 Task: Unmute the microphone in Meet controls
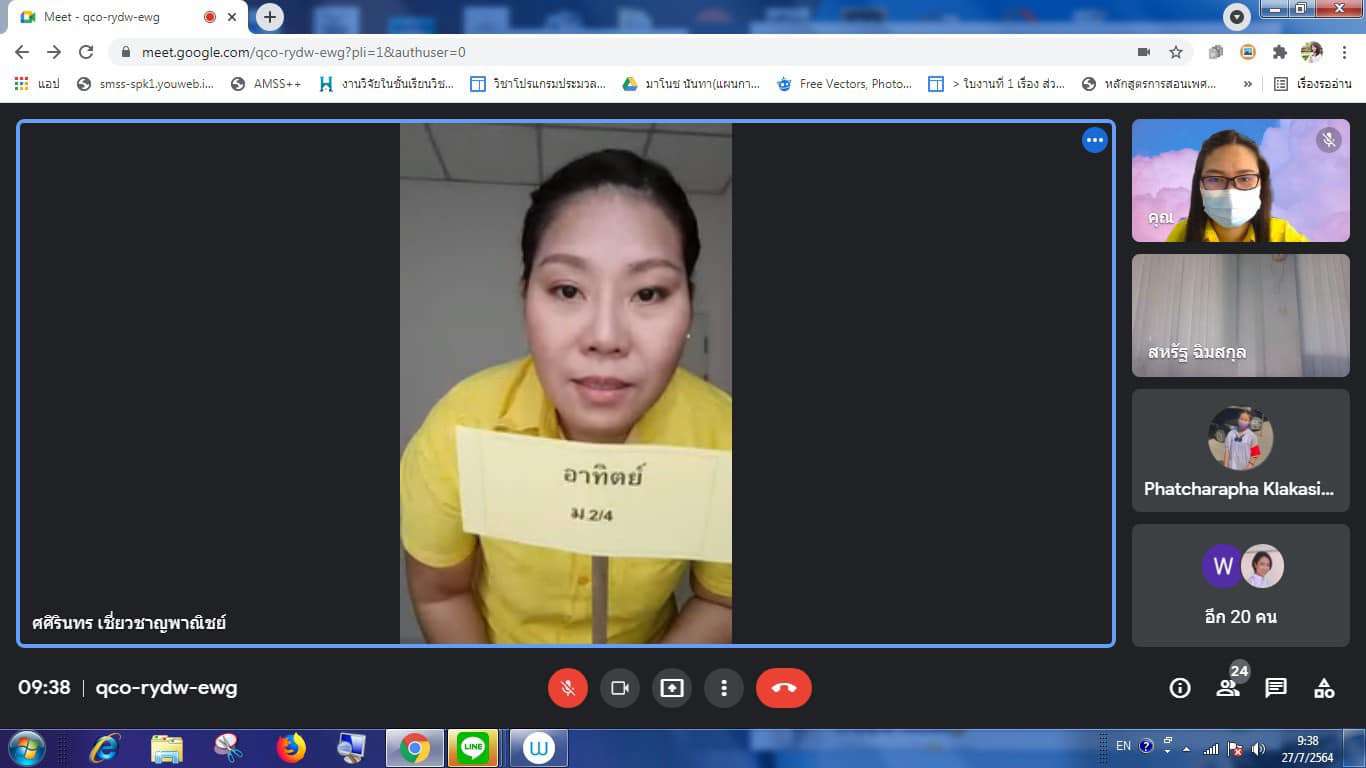click(x=567, y=688)
